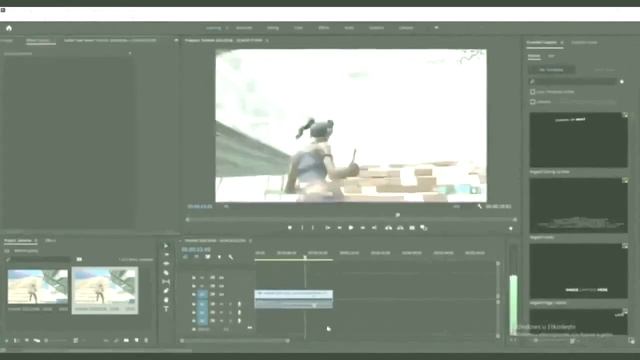Open Program monitor zoom level dropdown
The width and height of the screenshot is (640, 360).
coord(226,207)
